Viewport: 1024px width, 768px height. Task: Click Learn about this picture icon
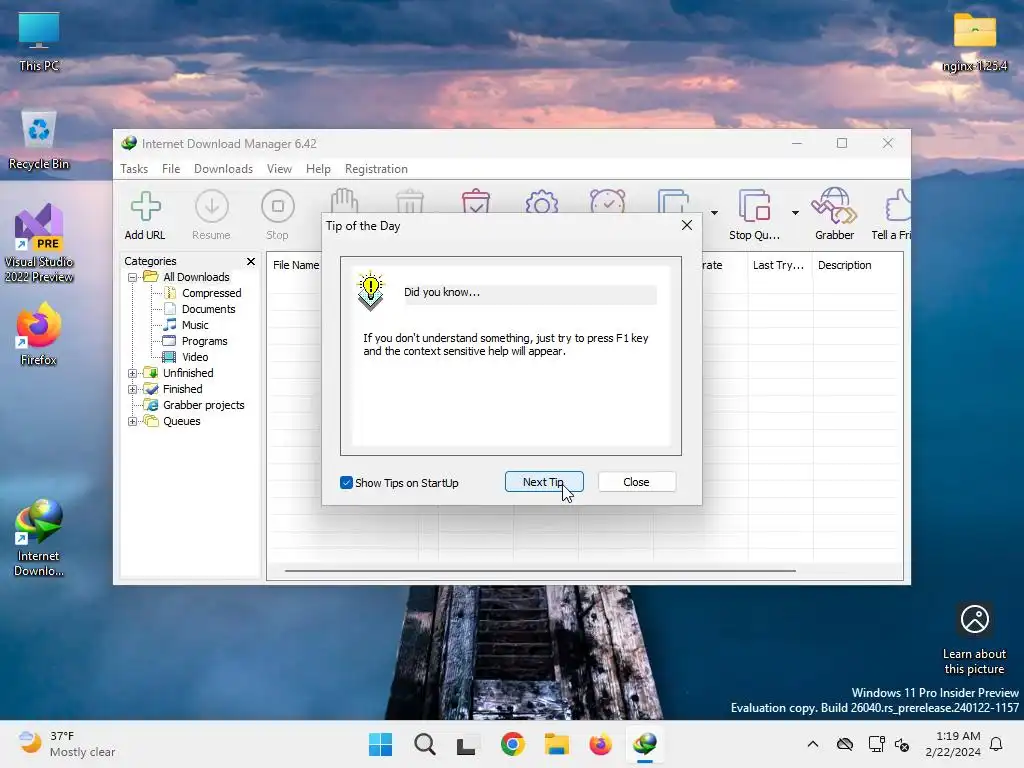974,619
